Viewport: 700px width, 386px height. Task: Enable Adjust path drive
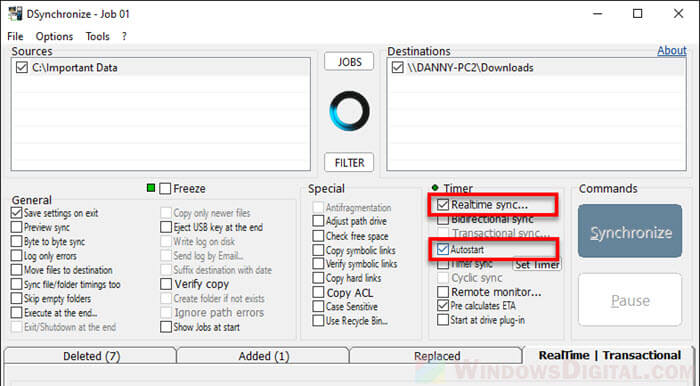click(x=318, y=221)
